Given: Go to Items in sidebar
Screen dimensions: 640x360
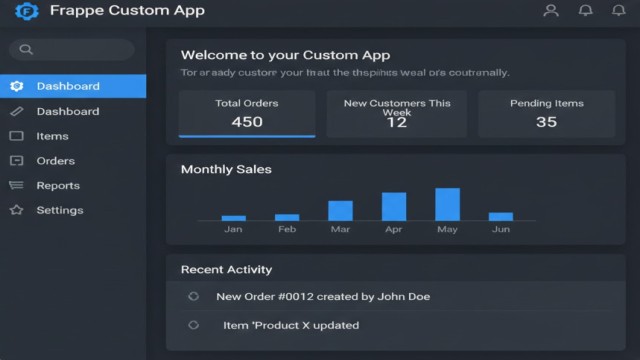Looking at the screenshot, I should (x=73, y=136).
